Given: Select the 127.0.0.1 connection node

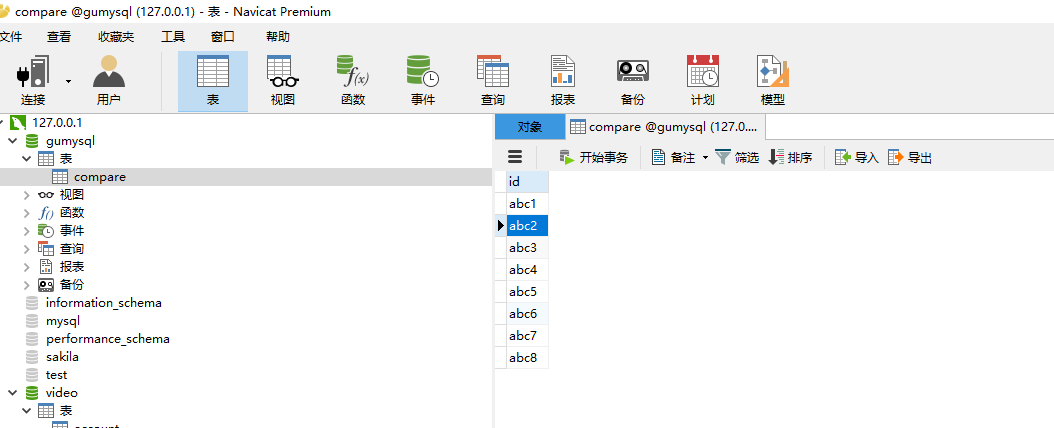Looking at the screenshot, I should click(x=56, y=123).
